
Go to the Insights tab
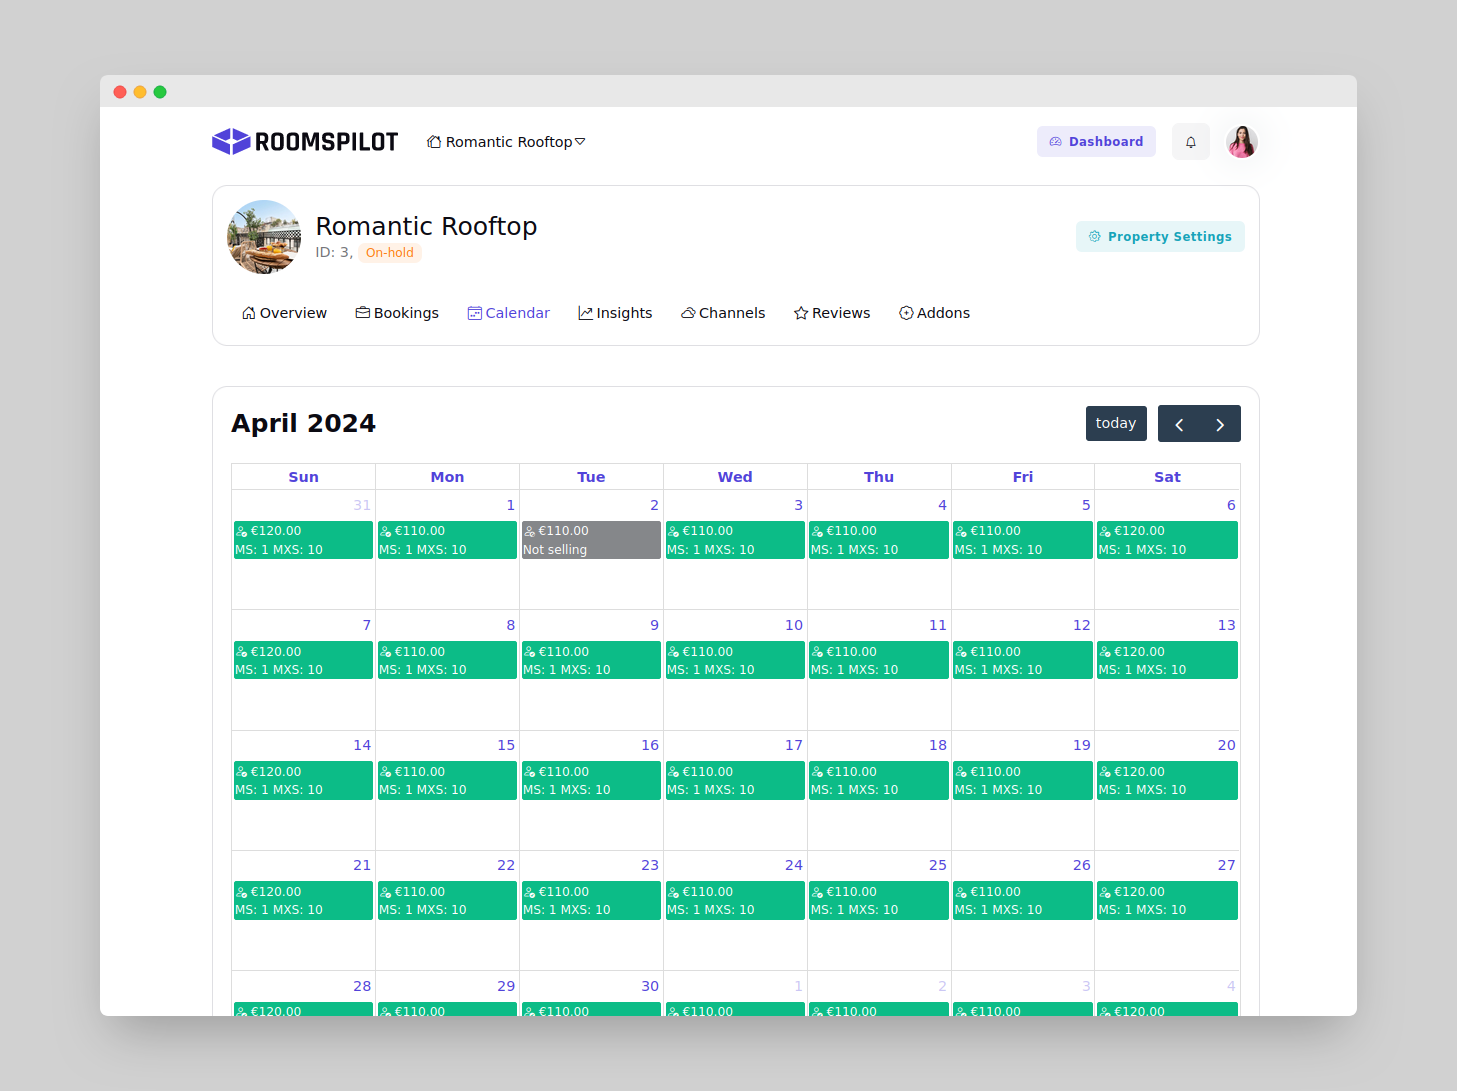pyautogui.click(x=615, y=313)
